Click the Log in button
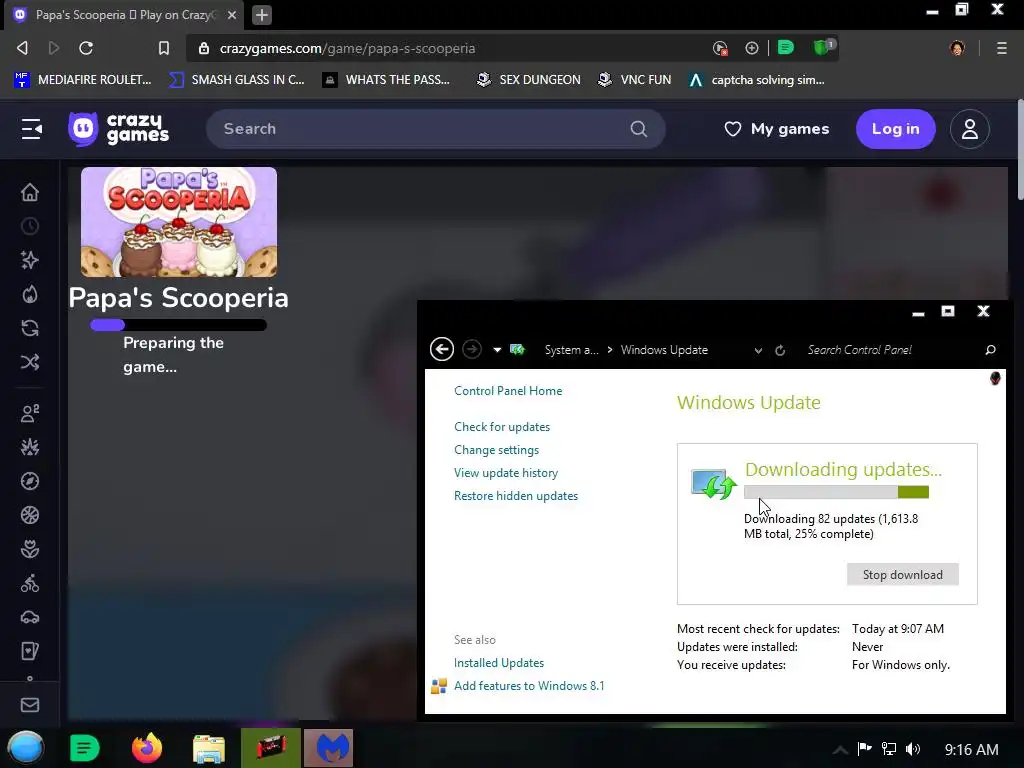 895,129
